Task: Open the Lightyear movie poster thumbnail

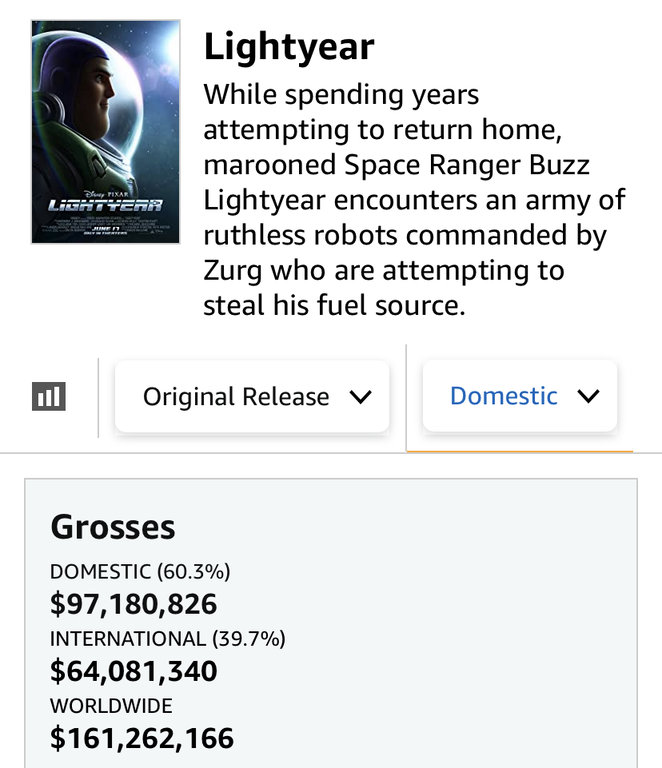Action: (x=105, y=132)
